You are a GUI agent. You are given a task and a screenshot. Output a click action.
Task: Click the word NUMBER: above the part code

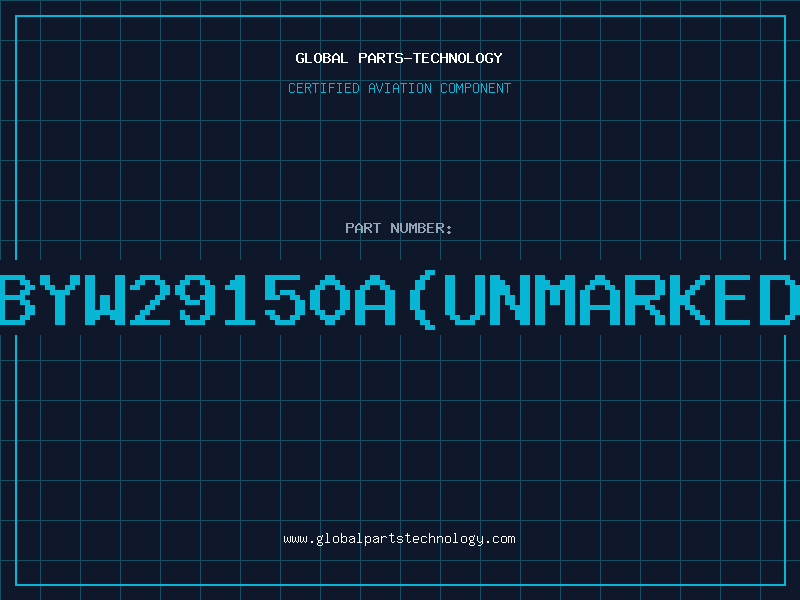421,228
